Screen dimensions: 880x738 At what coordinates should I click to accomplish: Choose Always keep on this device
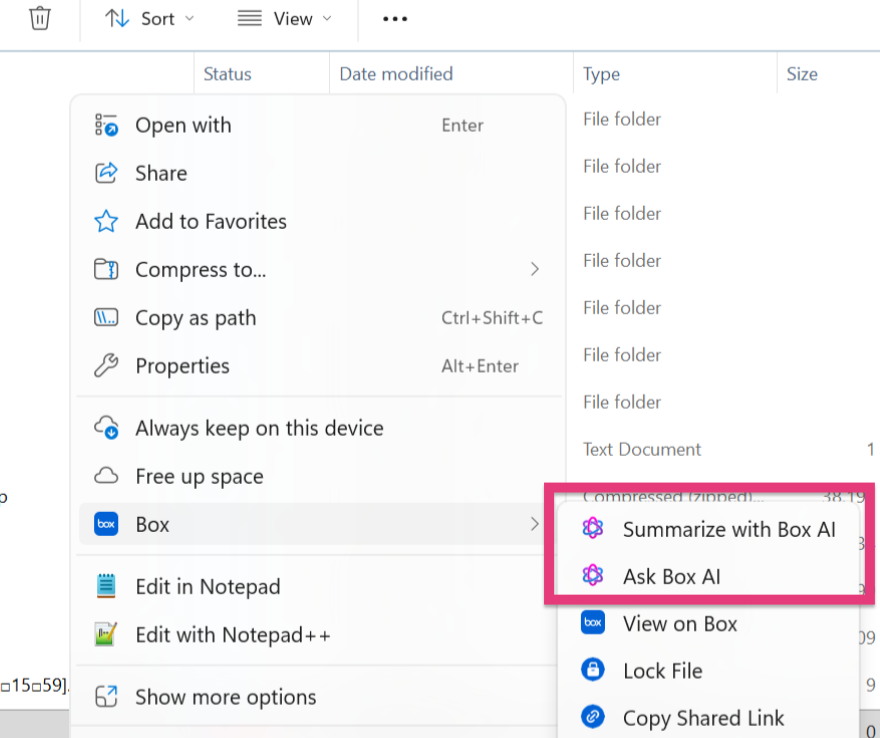click(x=259, y=428)
